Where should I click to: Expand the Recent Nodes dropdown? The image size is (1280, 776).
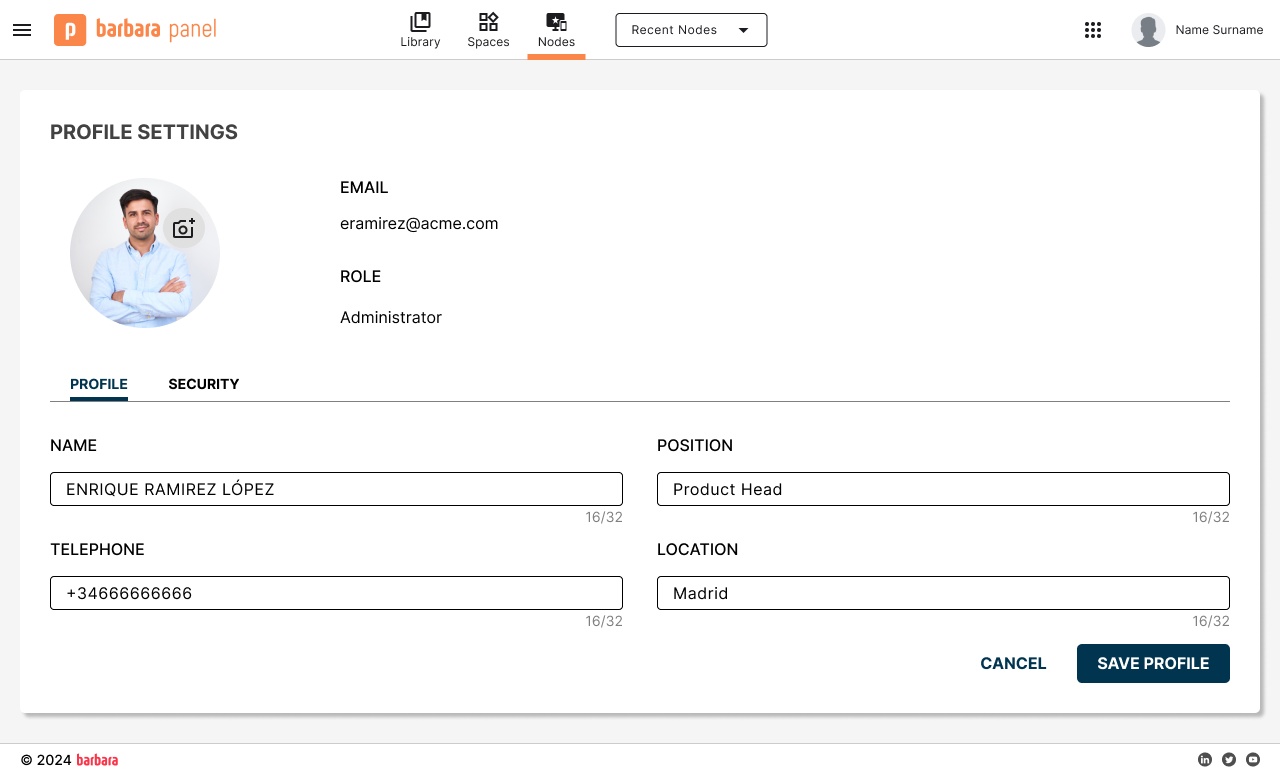tap(691, 30)
